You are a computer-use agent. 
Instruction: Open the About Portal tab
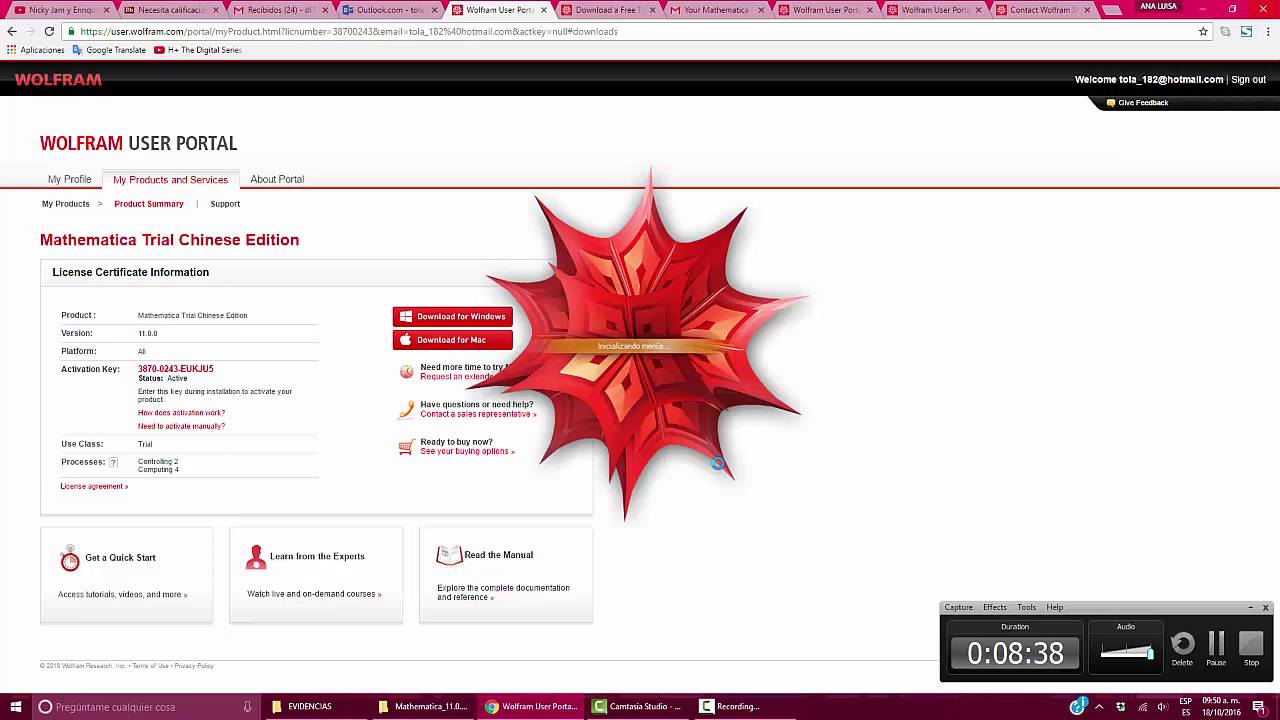pyautogui.click(x=277, y=179)
